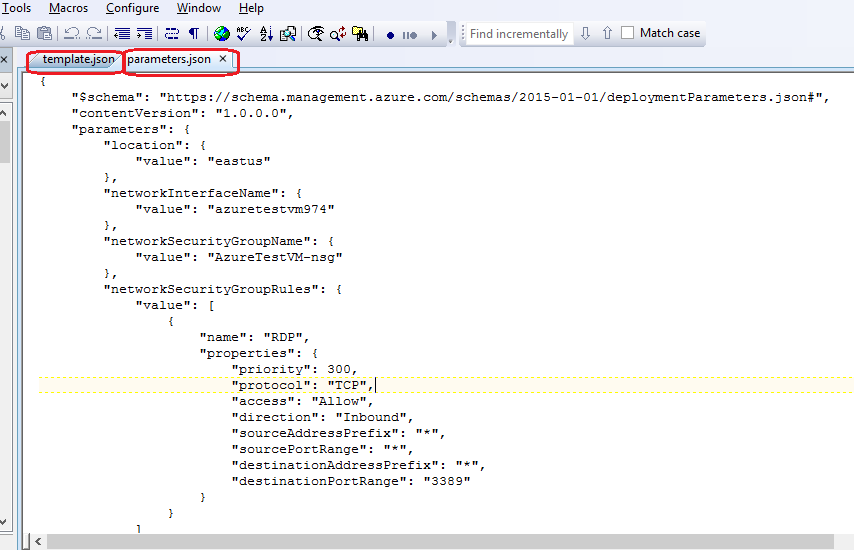Increase indent with the indent icon

click(x=144, y=34)
